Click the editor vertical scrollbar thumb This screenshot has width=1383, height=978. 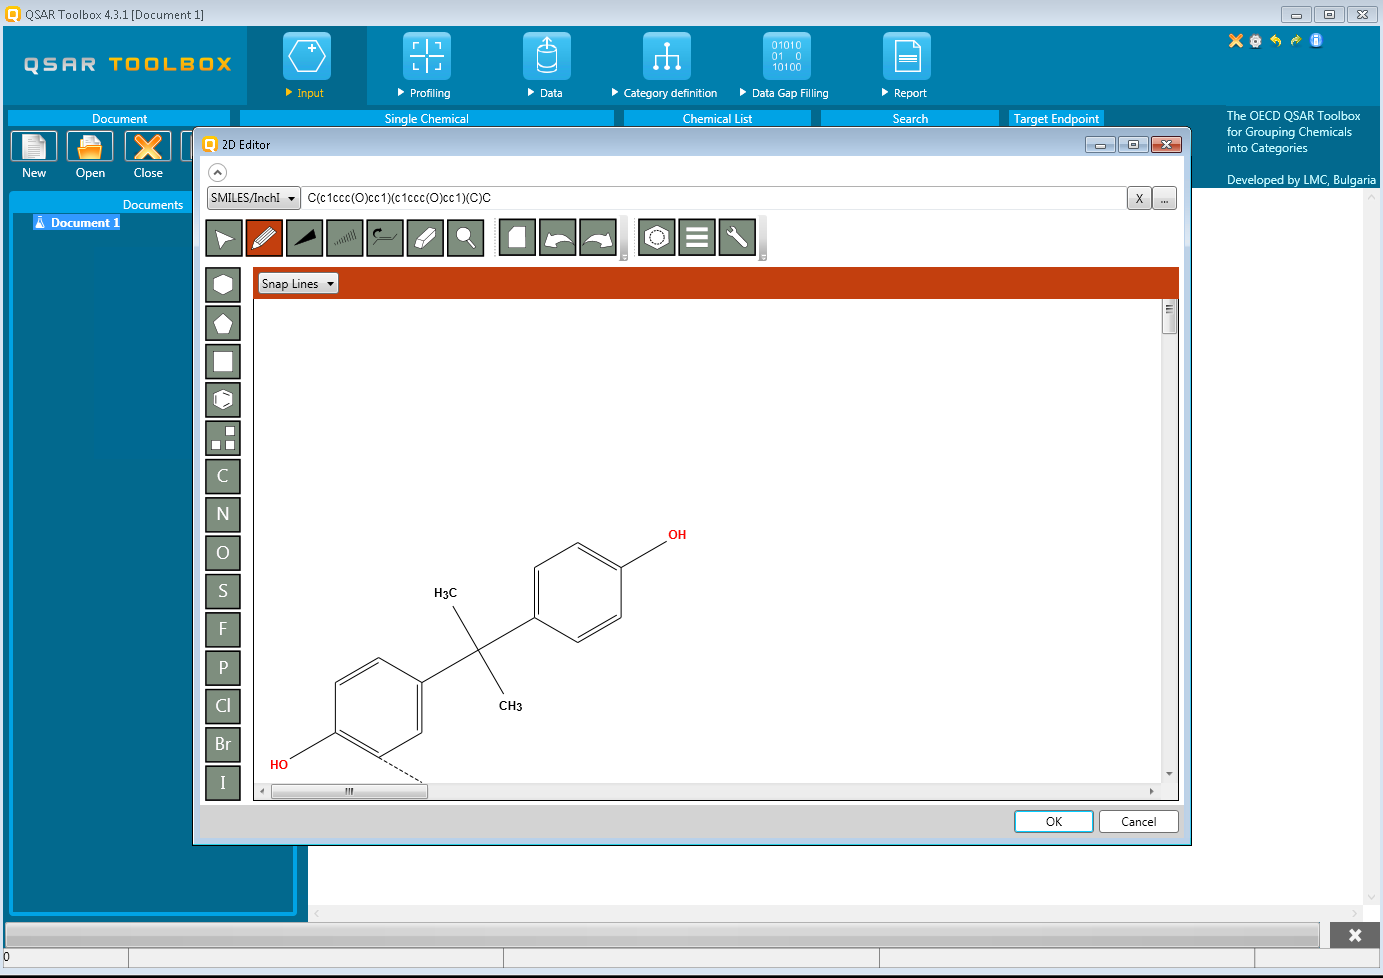pyautogui.click(x=1169, y=317)
